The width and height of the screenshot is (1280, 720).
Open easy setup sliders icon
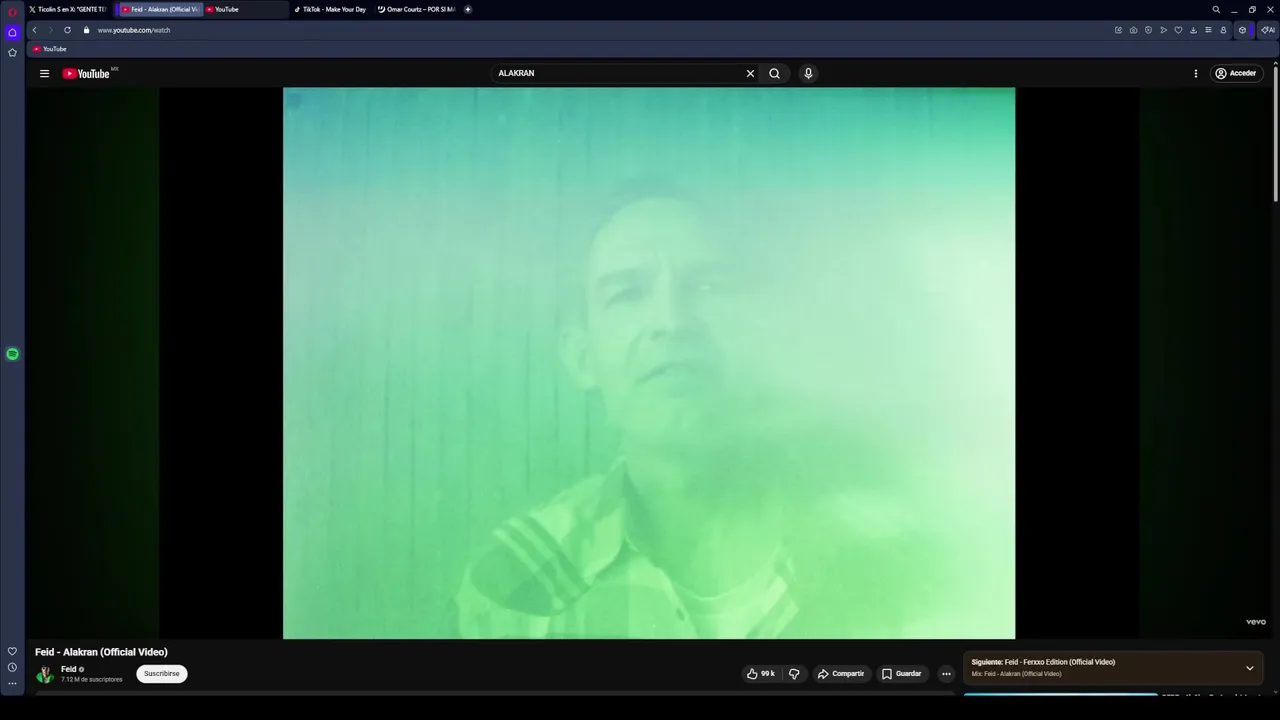tap(1208, 30)
